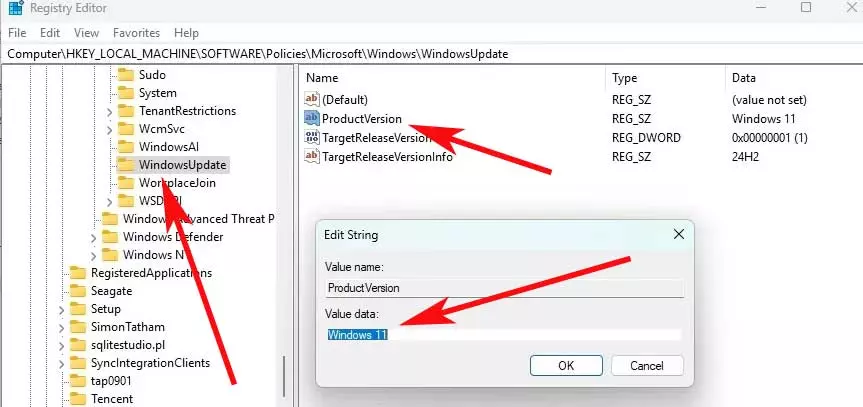Select the TargetReleaseVersionInfo value name
Viewport: 863px width, 407px height.
387,156
